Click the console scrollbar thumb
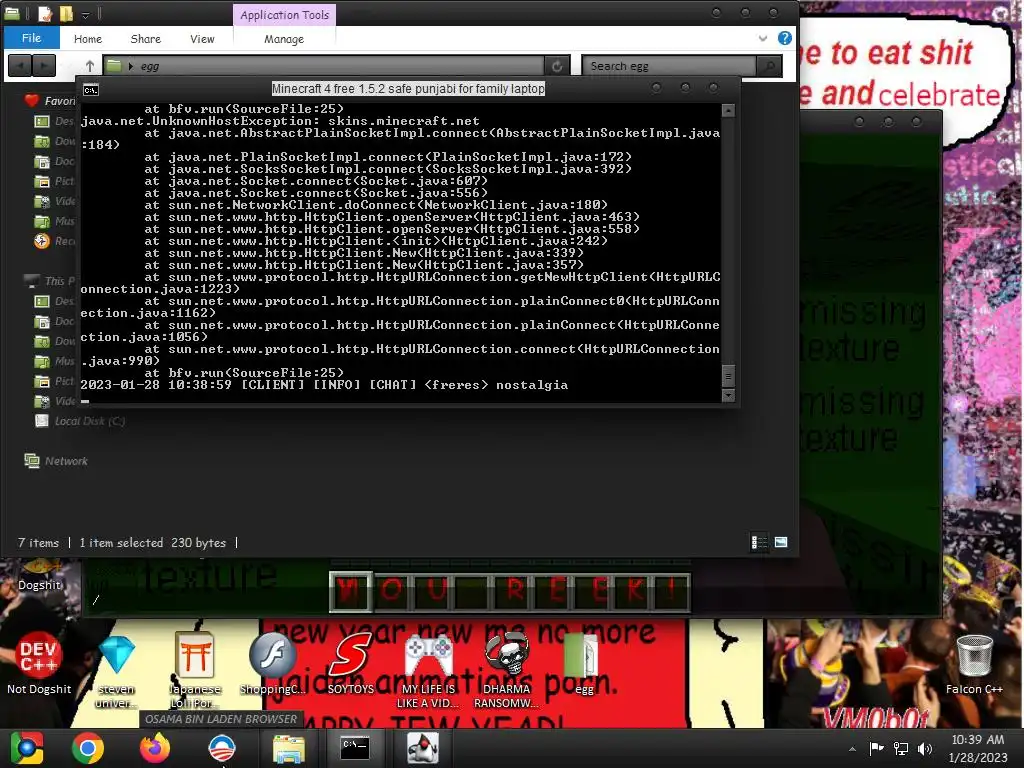 pos(728,376)
